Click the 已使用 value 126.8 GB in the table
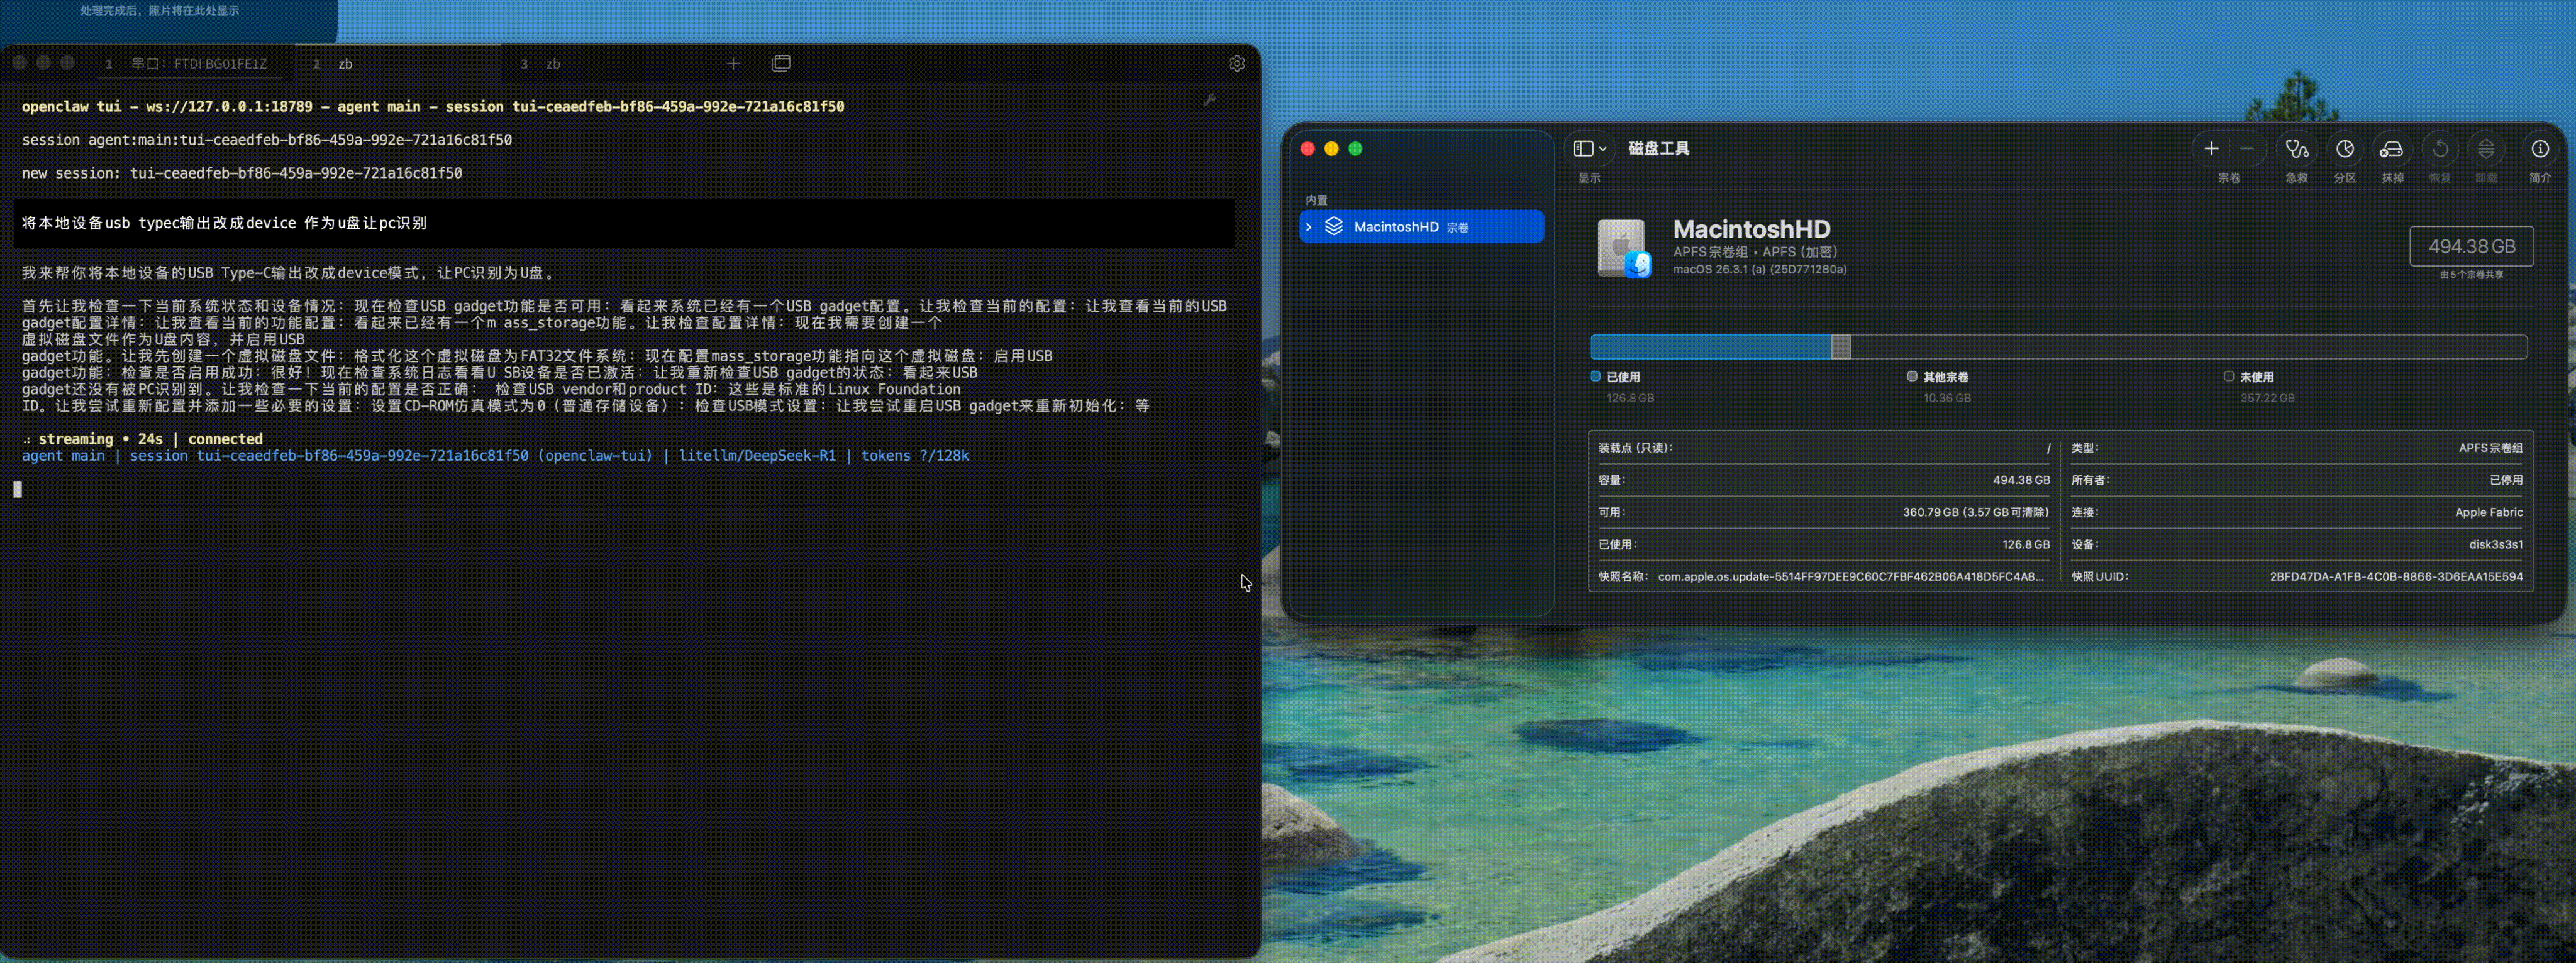Screen dimensions: 2576x963 click(x=2026, y=544)
